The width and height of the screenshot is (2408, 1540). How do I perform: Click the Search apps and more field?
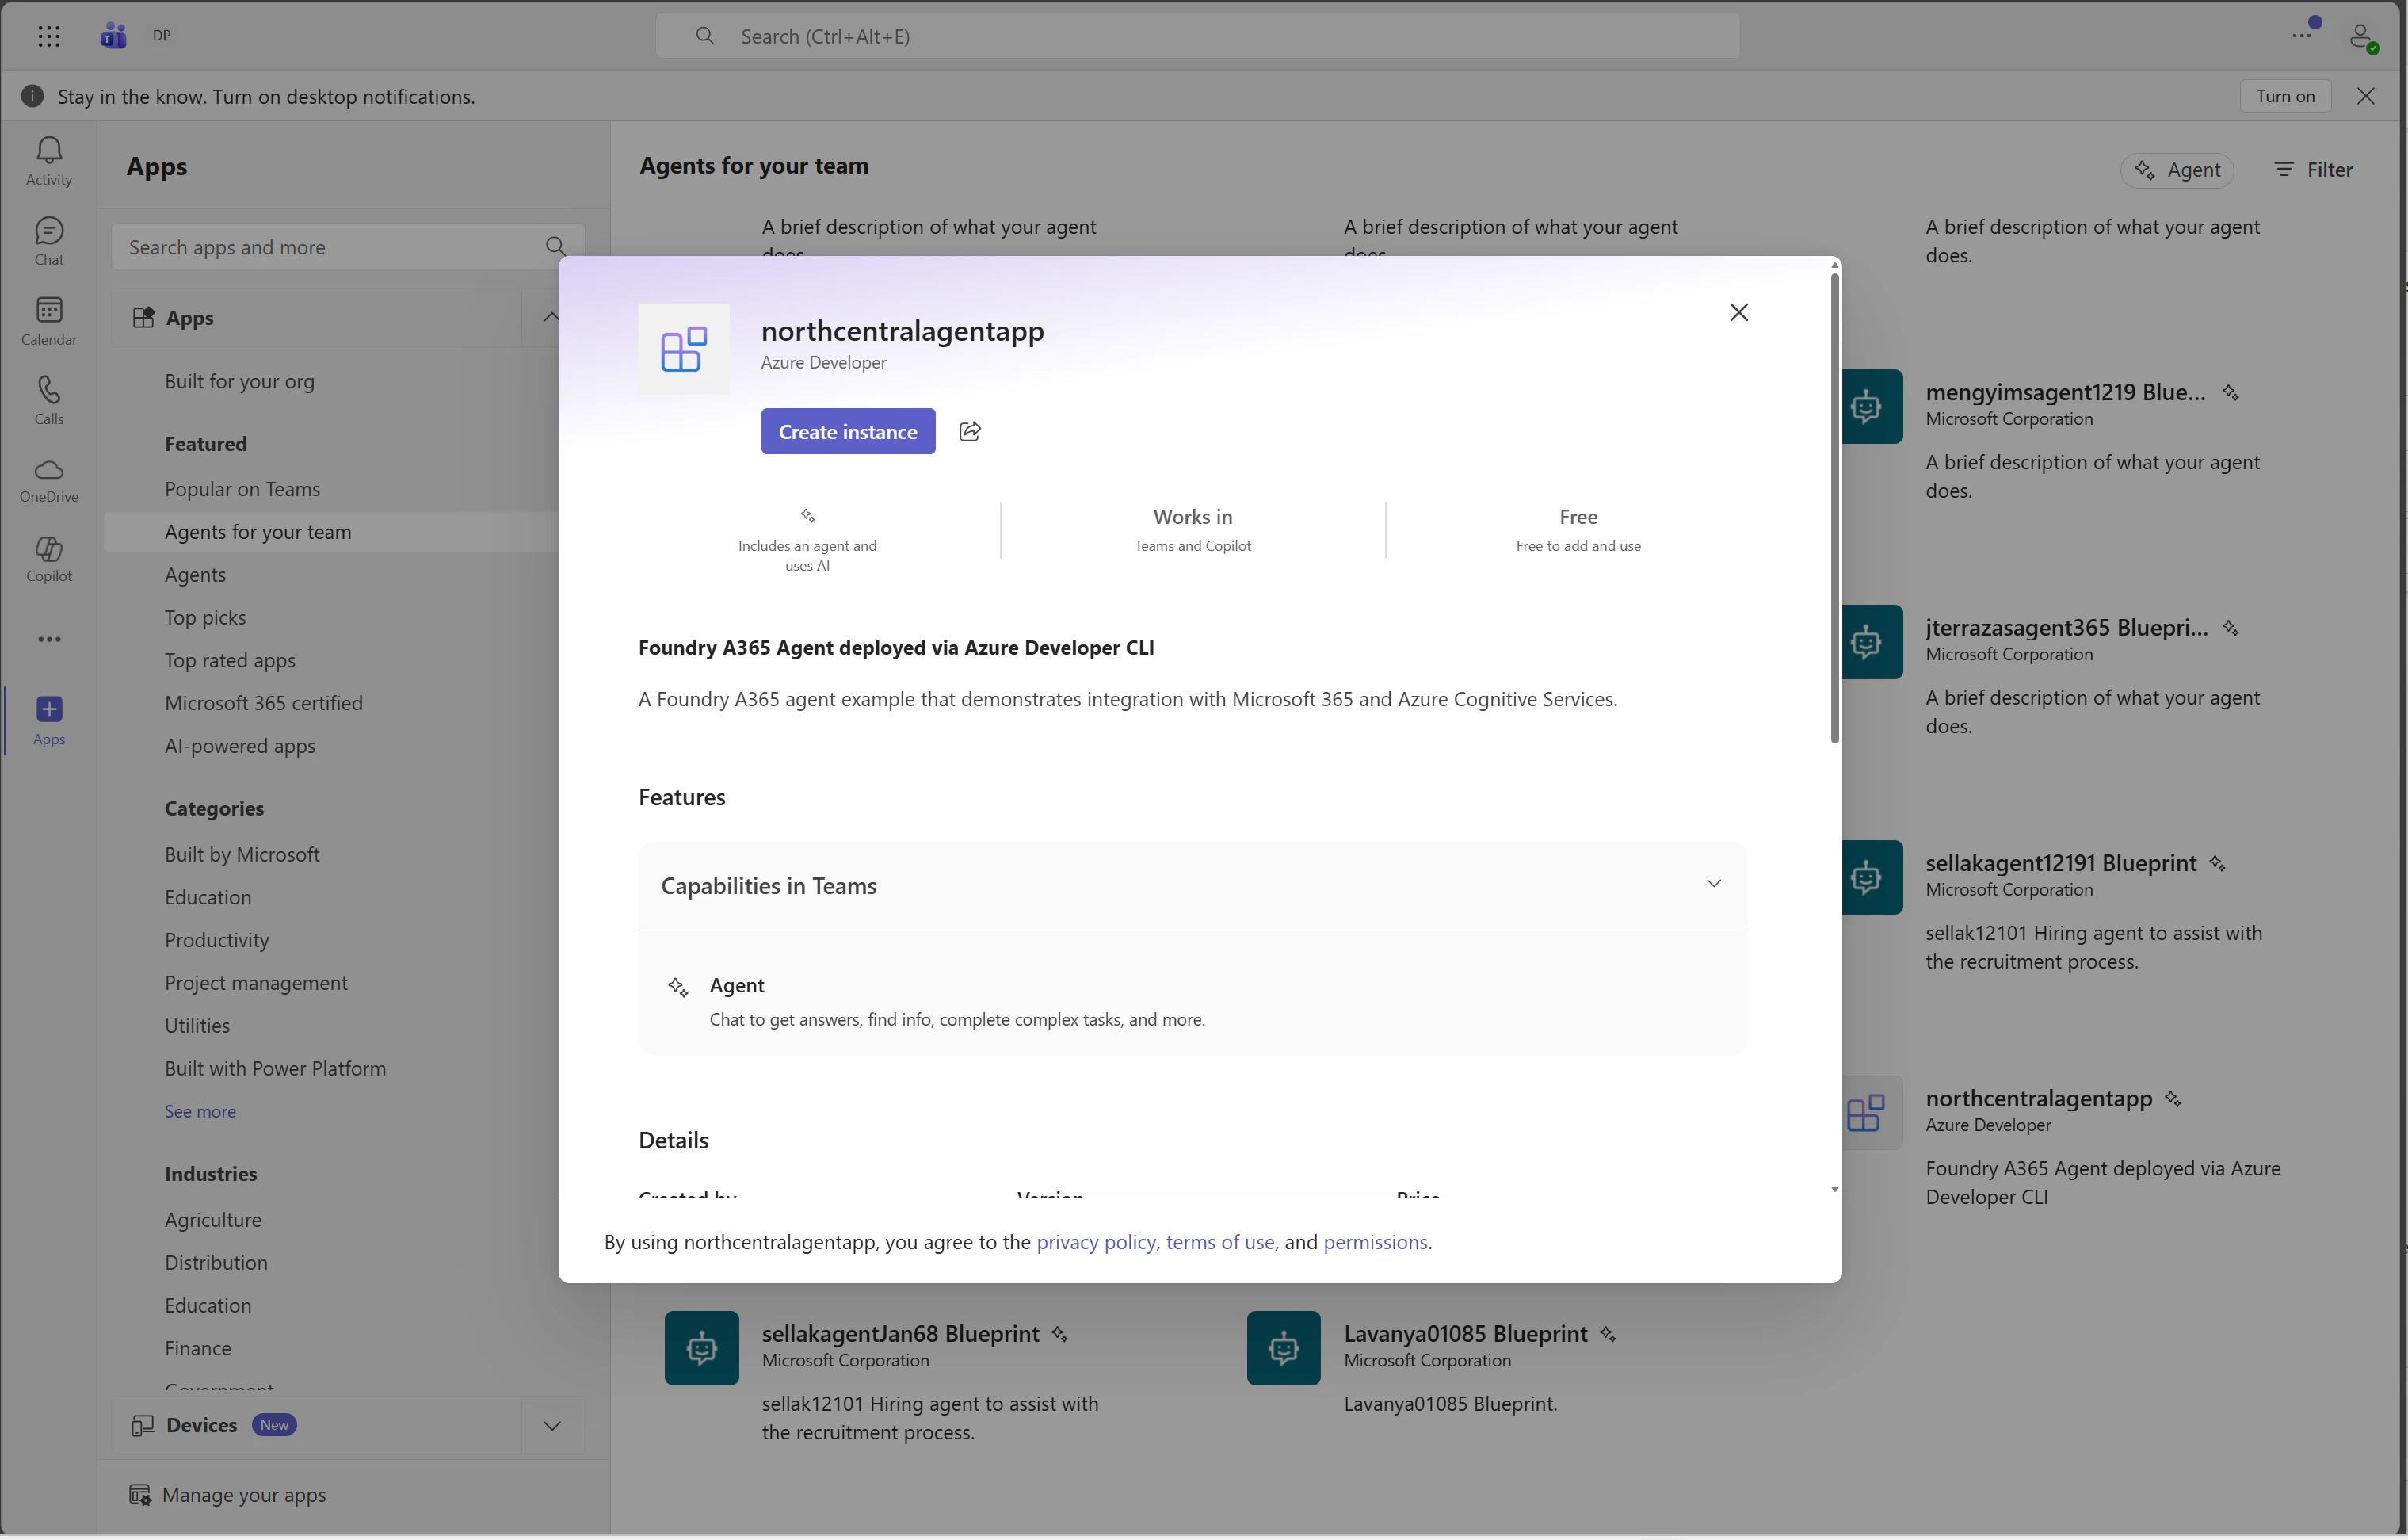point(347,247)
